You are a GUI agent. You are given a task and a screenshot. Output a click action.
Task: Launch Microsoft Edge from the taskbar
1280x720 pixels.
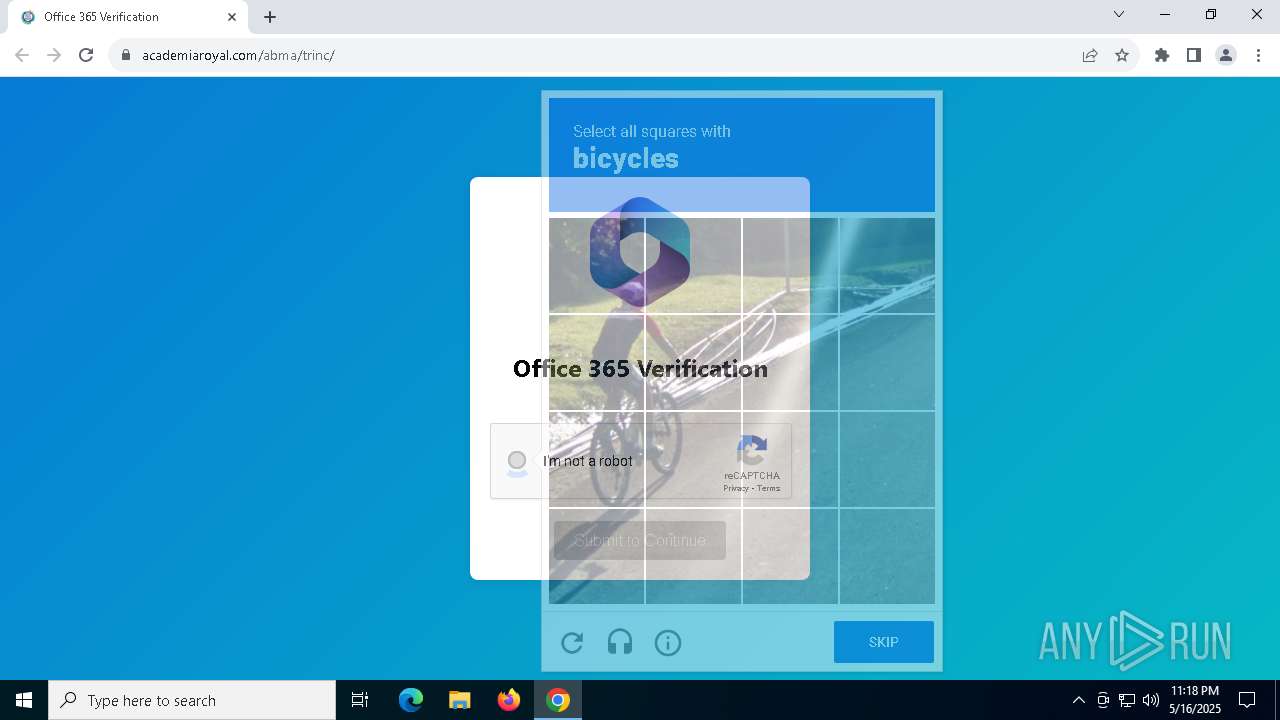[411, 700]
